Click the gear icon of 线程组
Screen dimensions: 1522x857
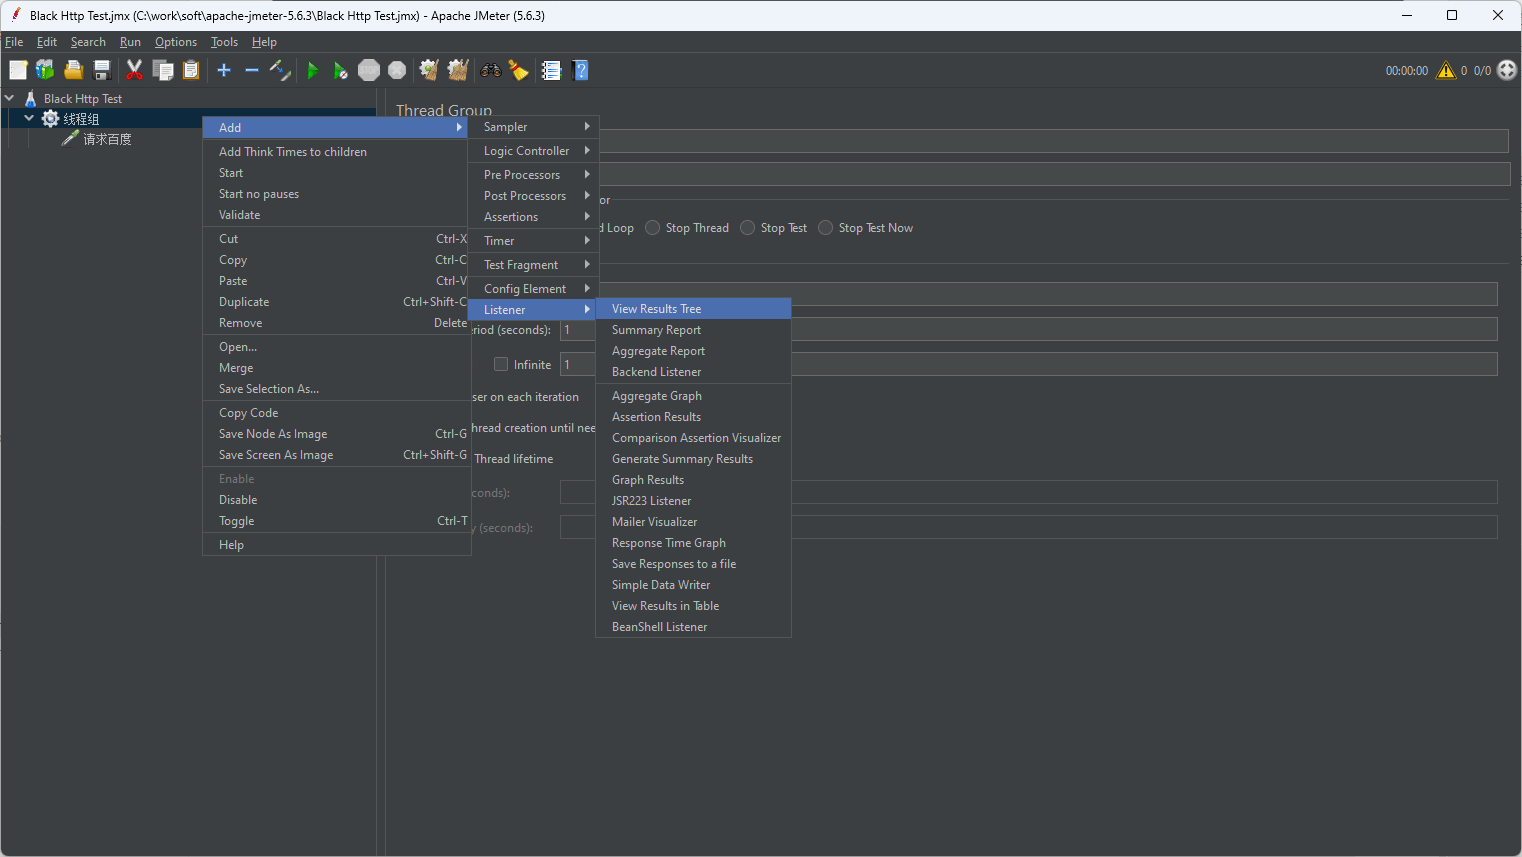click(x=50, y=119)
